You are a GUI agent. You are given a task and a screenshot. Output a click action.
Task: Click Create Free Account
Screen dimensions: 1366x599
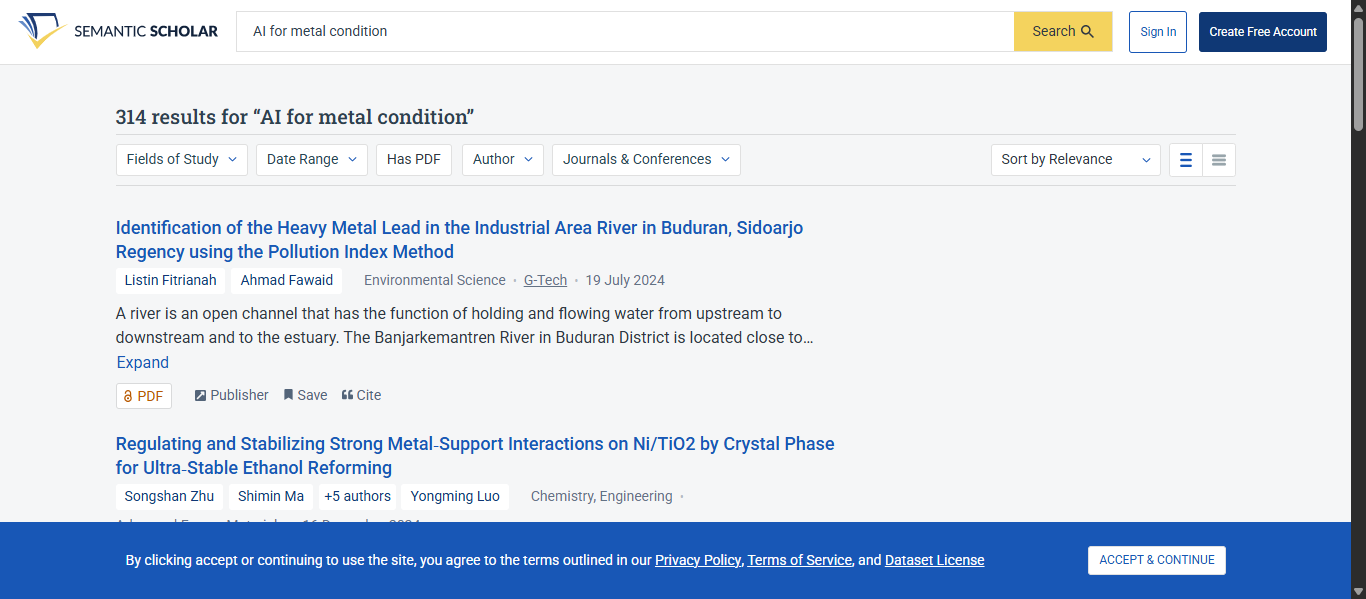[x=1262, y=32]
